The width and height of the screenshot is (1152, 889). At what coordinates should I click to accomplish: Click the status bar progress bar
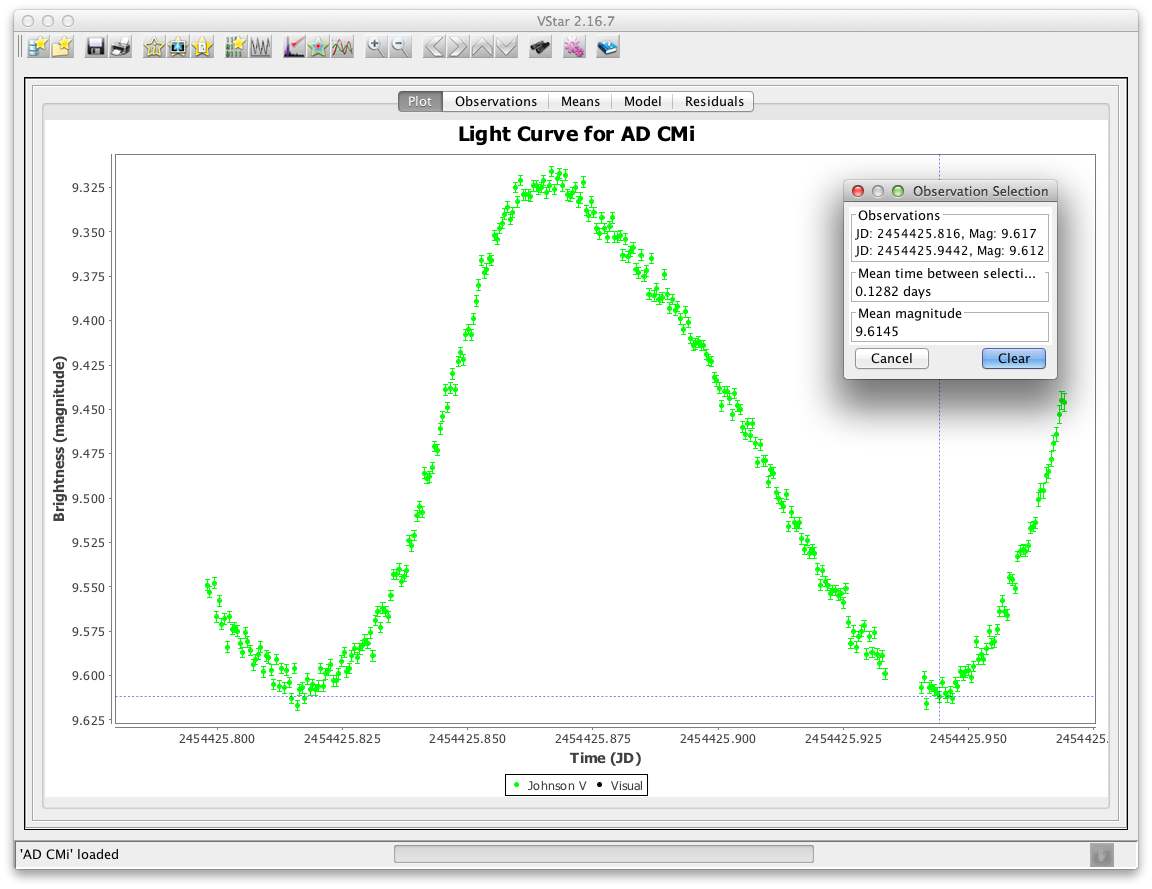point(603,854)
